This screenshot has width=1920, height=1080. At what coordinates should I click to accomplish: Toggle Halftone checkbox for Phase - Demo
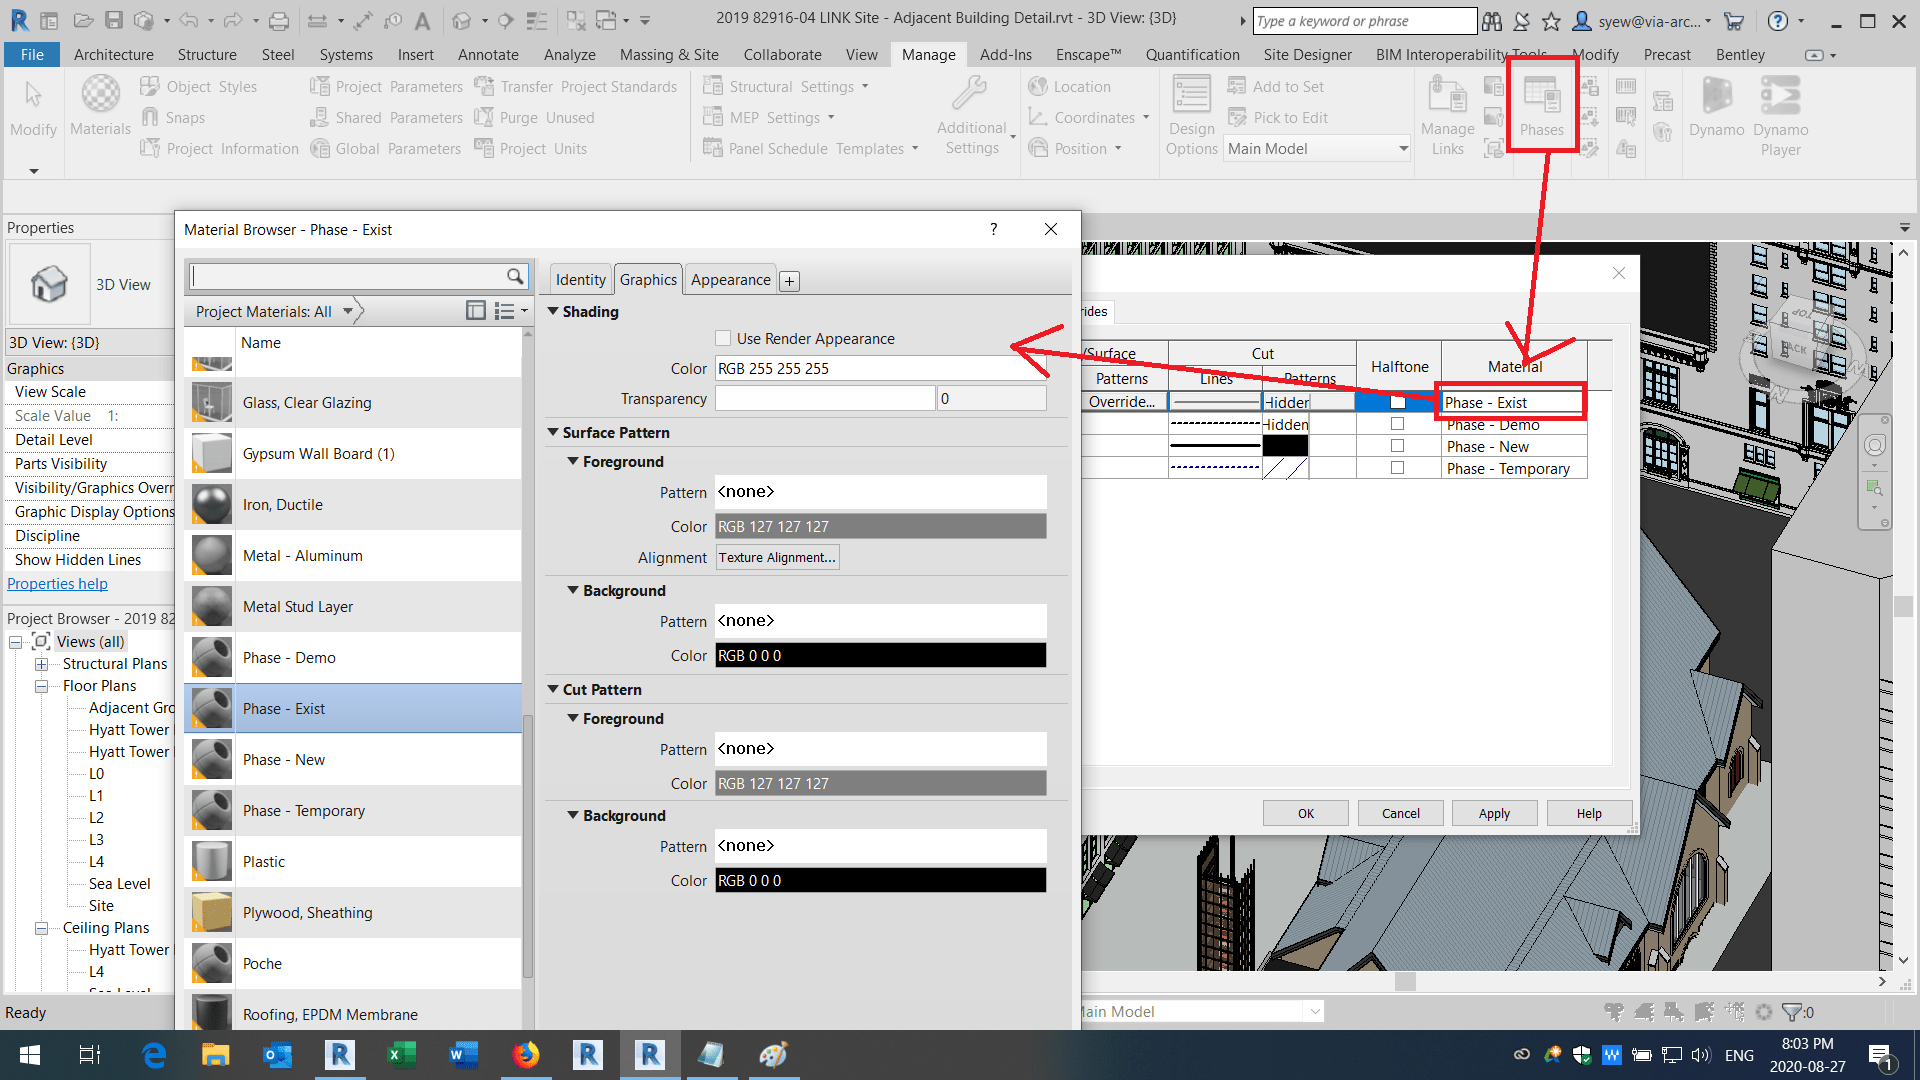[1397, 424]
